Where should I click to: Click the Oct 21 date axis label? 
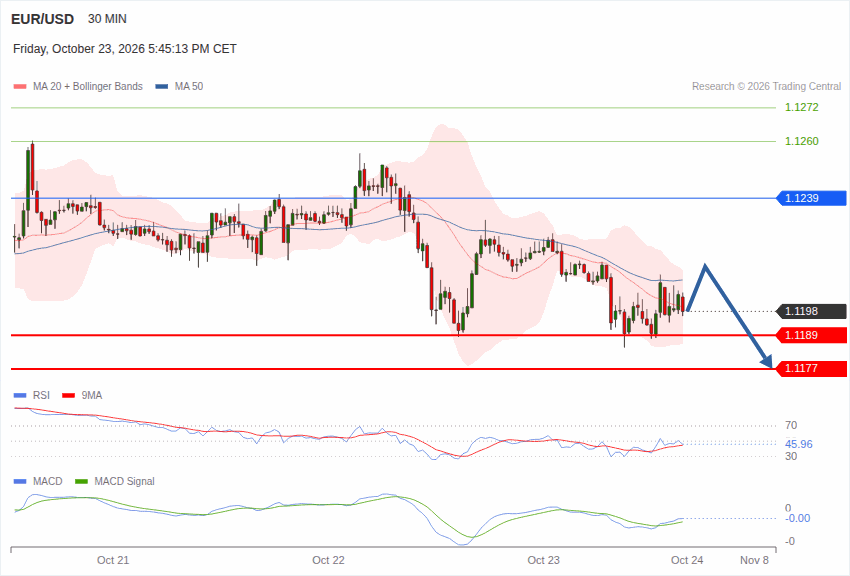coord(113,560)
